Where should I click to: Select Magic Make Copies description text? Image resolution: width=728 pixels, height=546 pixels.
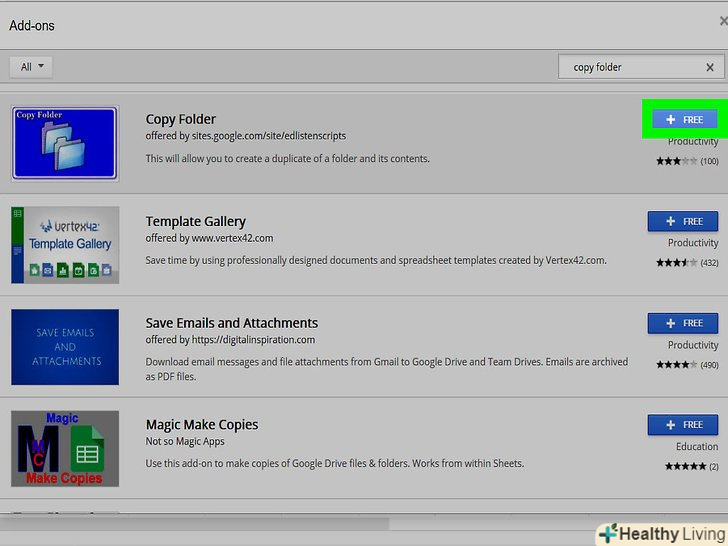(335, 463)
